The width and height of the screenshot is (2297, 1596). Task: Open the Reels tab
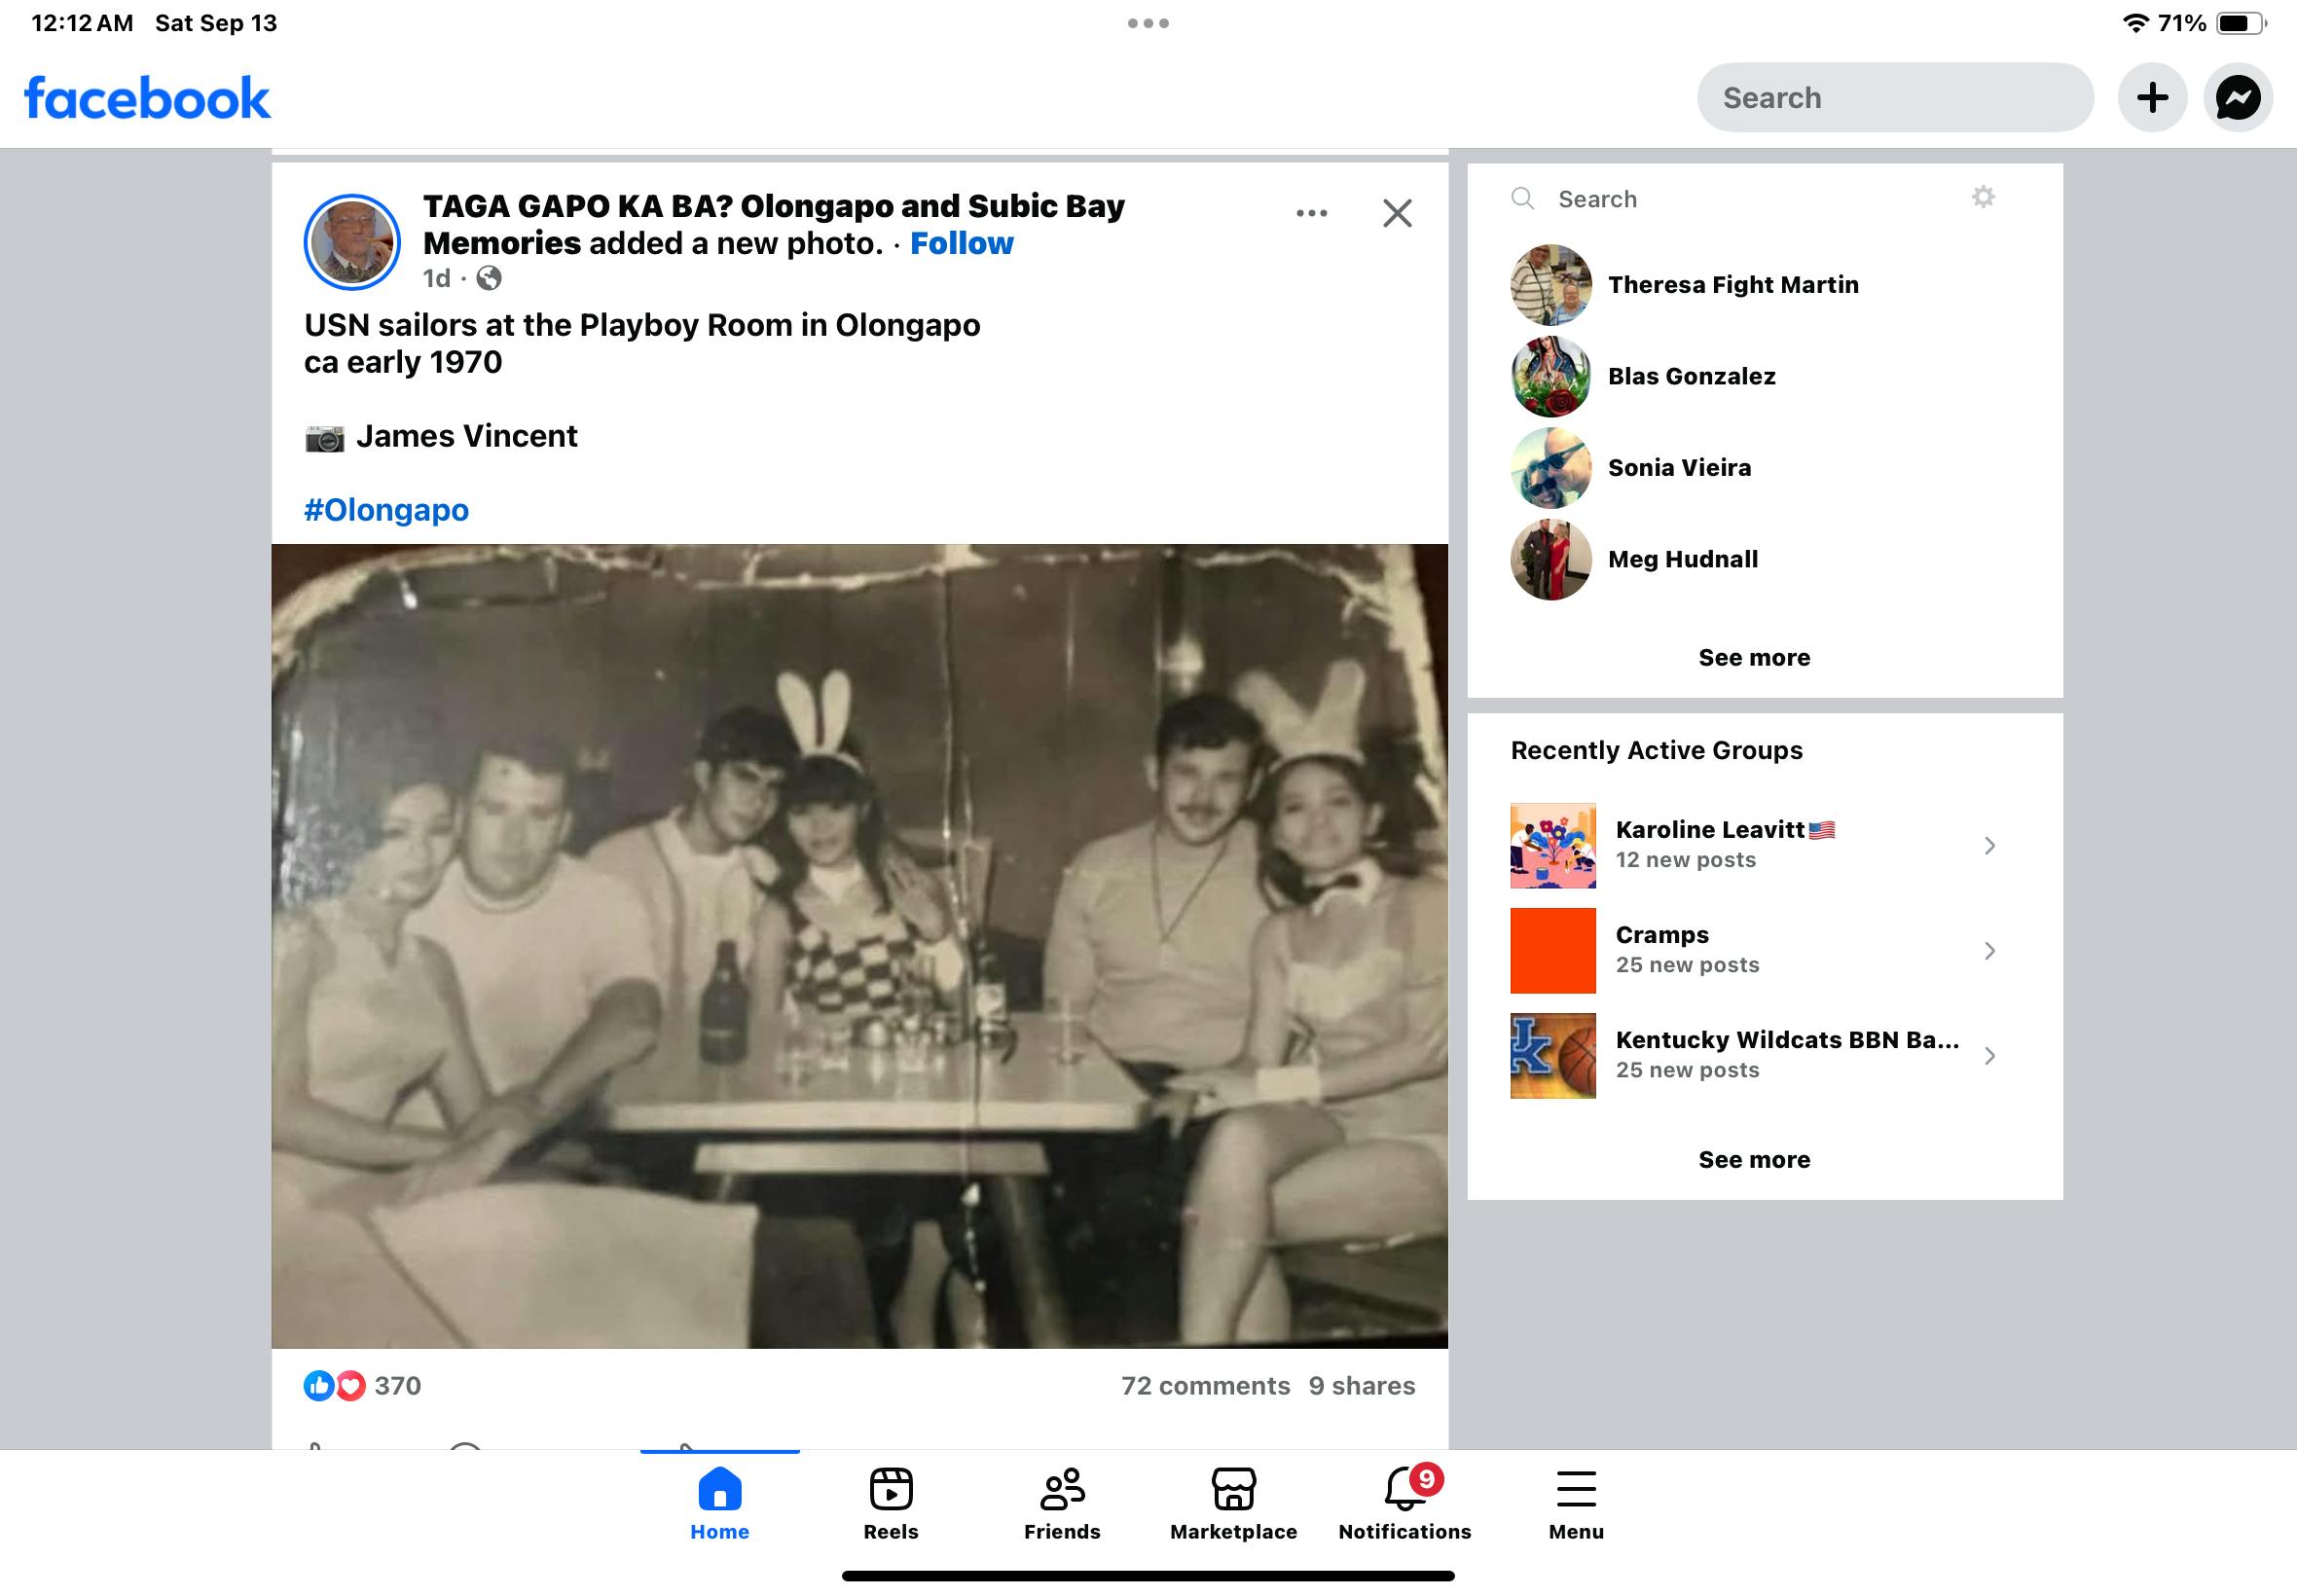pyautogui.click(x=890, y=1503)
